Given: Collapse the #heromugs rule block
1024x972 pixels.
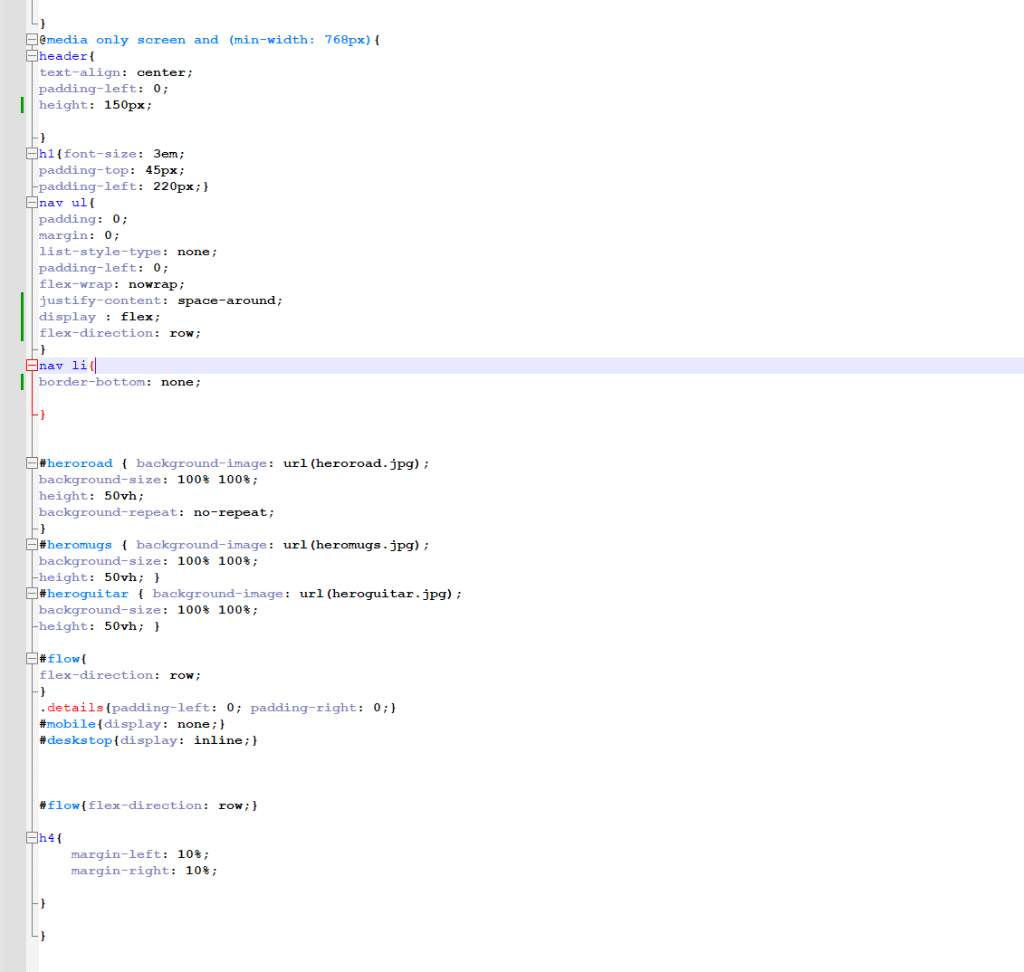Looking at the screenshot, I should [x=31, y=544].
